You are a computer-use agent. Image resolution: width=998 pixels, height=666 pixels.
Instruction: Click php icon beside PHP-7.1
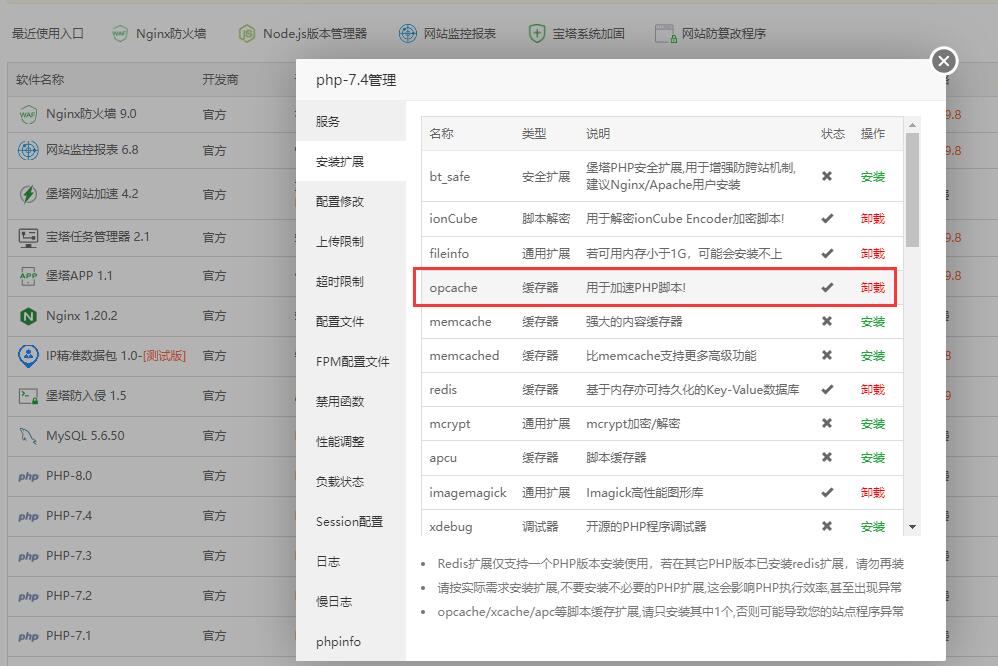point(28,637)
